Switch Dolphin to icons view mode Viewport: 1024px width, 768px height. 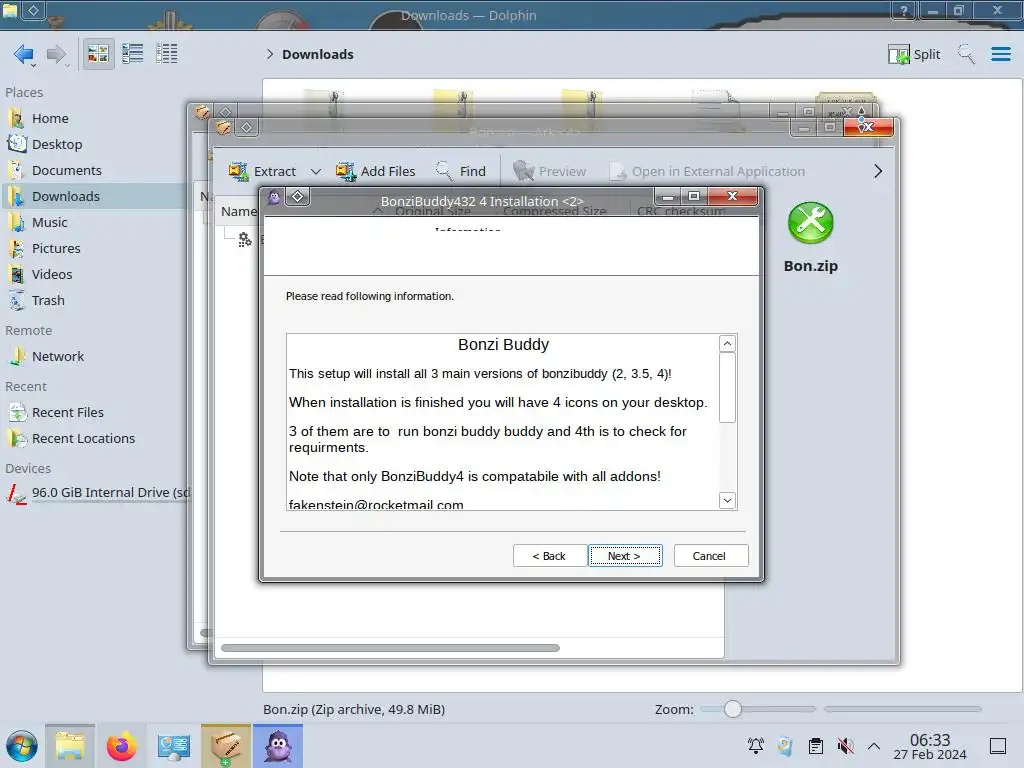[x=98, y=54]
